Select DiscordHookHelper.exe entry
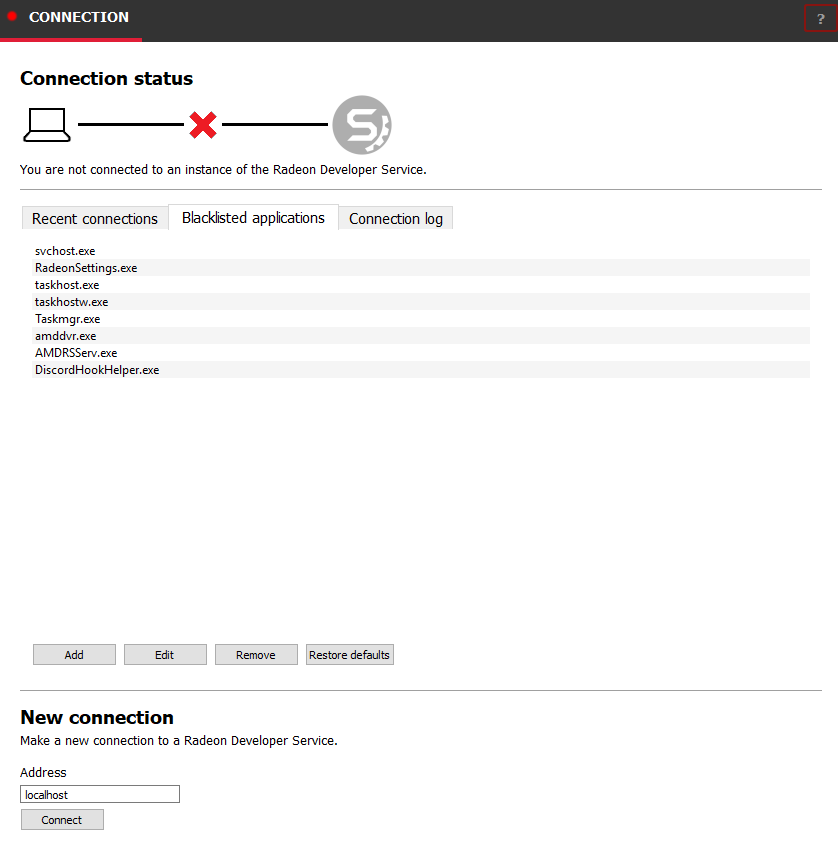Image resolution: width=838 pixels, height=843 pixels. pyautogui.click(x=97, y=370)
